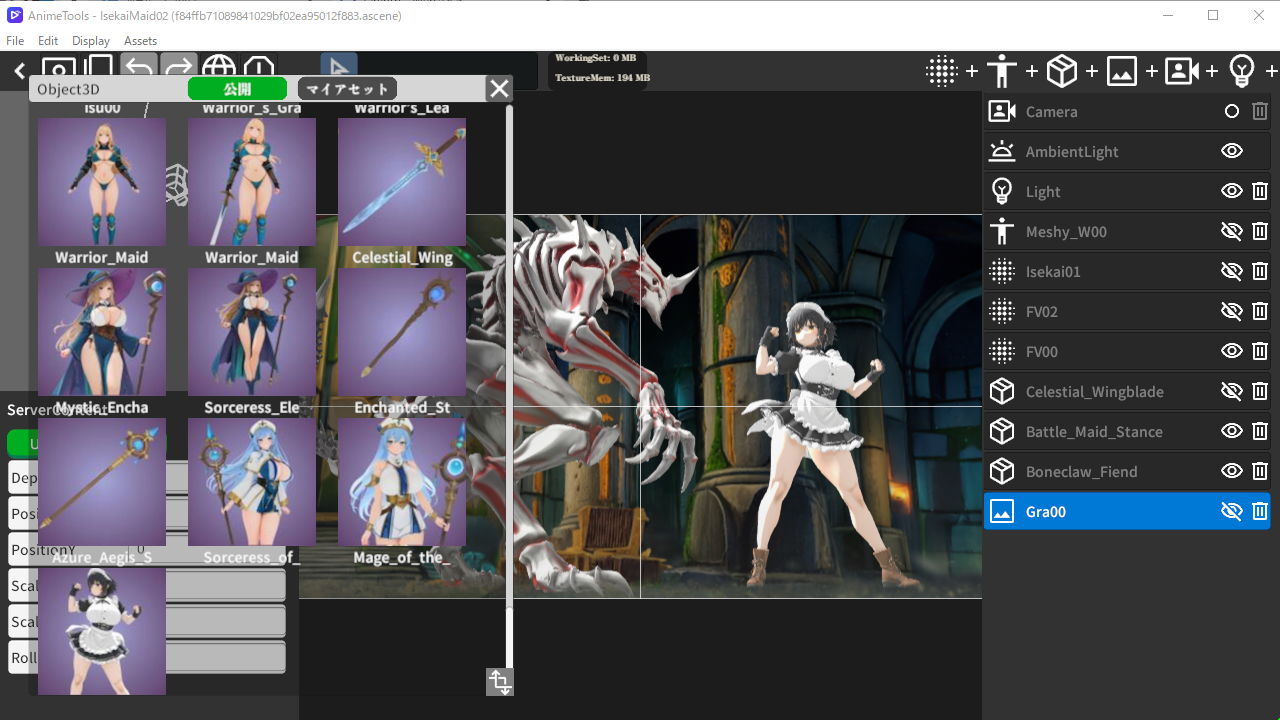Open the File menu
1280x720 pixels.
click(x=15, y=41)
